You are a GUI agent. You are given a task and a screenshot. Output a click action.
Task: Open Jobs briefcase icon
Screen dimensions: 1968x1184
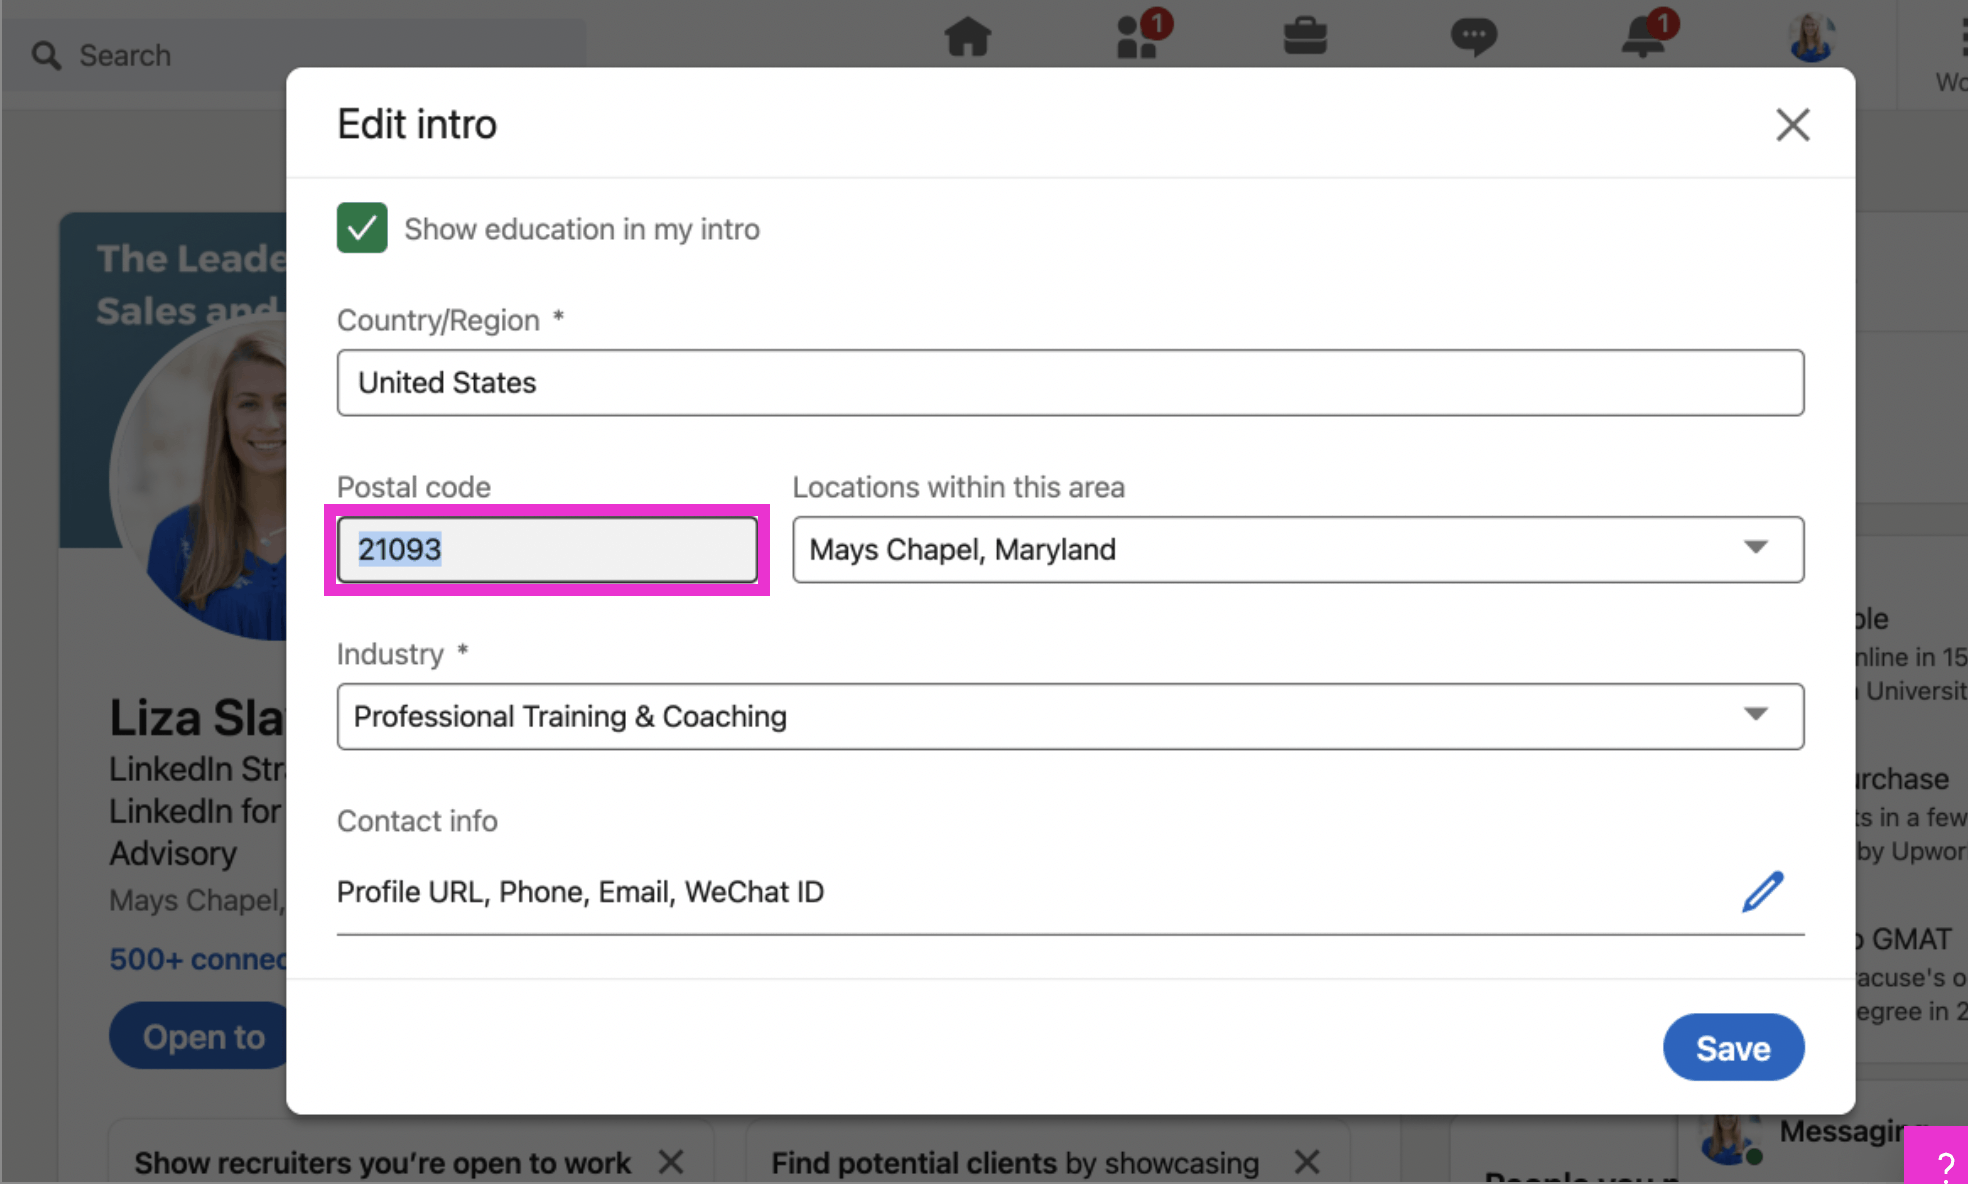pos(1304,38)
